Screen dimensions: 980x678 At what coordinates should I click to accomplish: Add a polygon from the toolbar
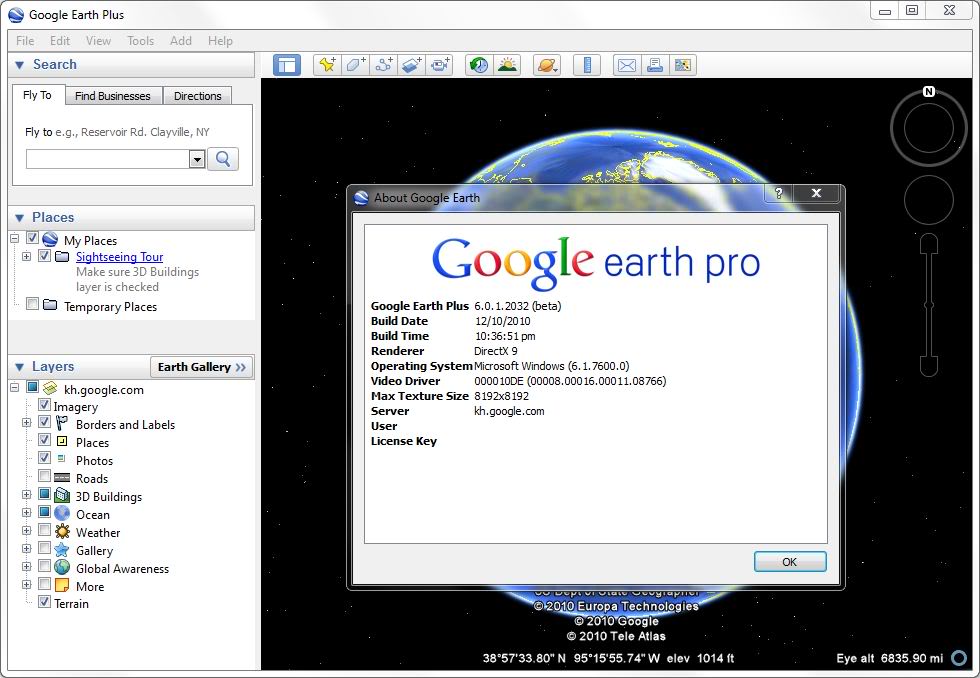pos(356,65)
